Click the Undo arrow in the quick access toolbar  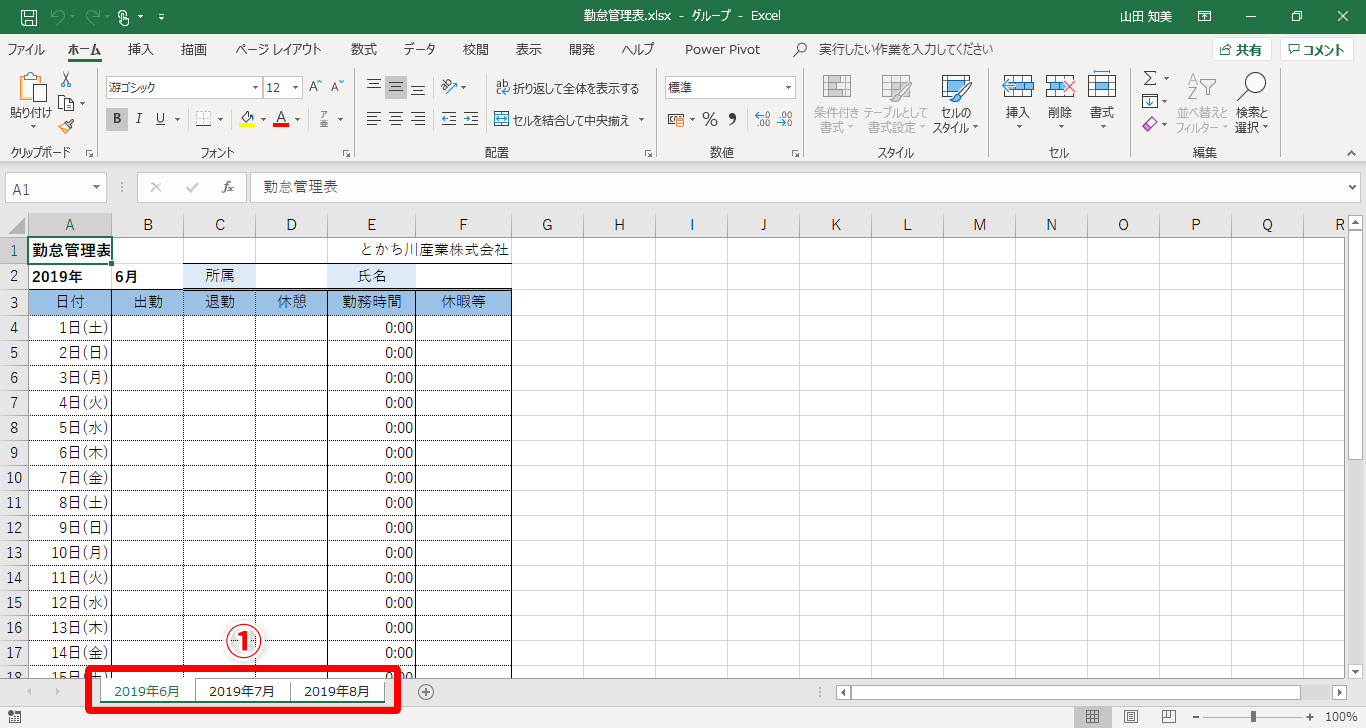pos(58,16)
